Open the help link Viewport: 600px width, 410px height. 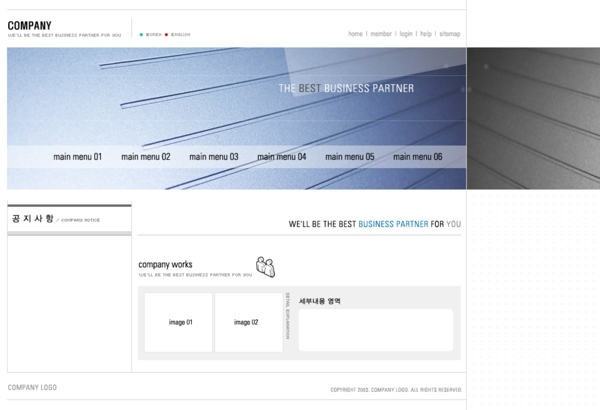[426, 34]
